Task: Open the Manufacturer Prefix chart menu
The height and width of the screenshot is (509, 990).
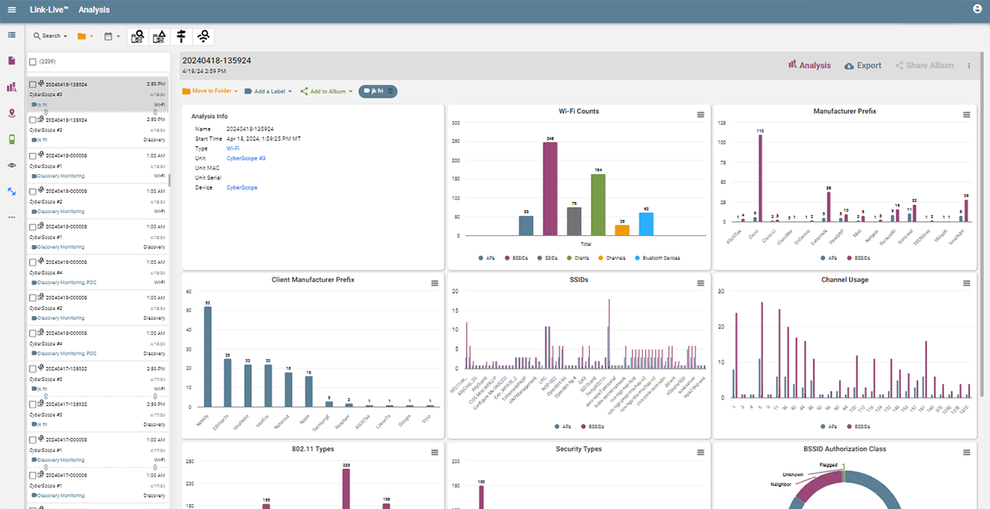Action: [x=966, y=115]
